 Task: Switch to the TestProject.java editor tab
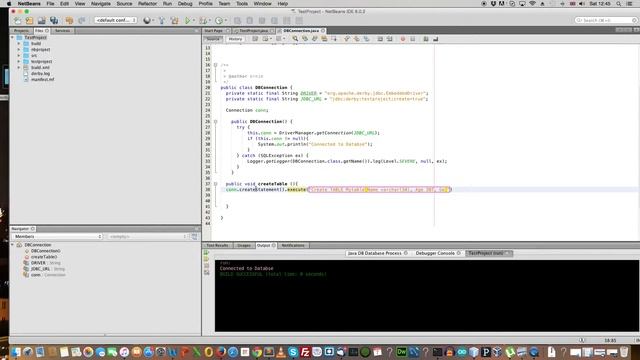point(253,31)
